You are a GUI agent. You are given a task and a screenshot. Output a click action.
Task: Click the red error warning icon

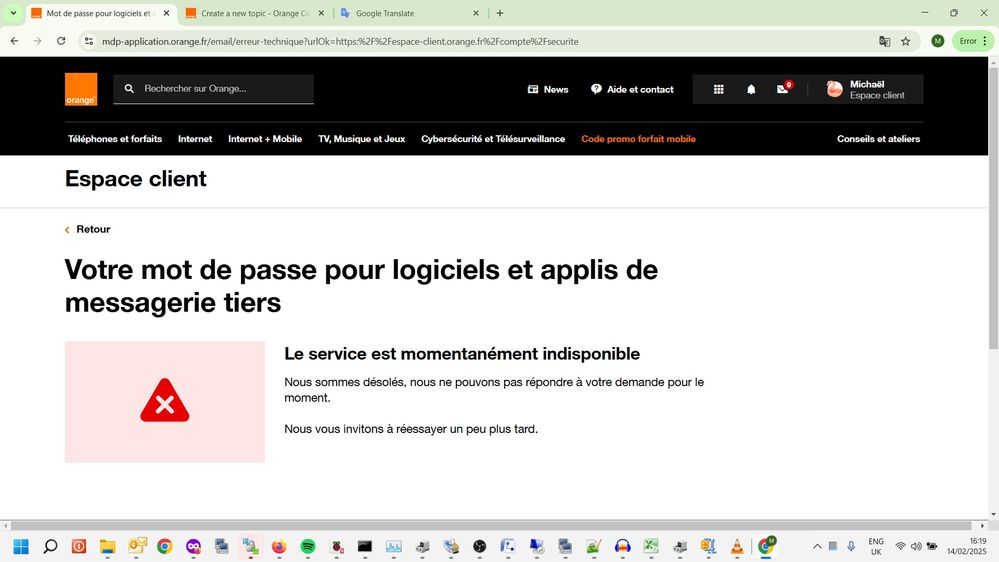coord(165,401)
